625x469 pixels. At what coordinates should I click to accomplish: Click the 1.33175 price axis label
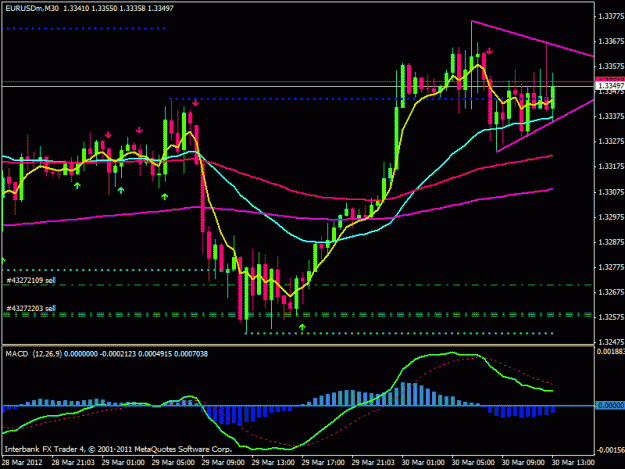(611, 166)
